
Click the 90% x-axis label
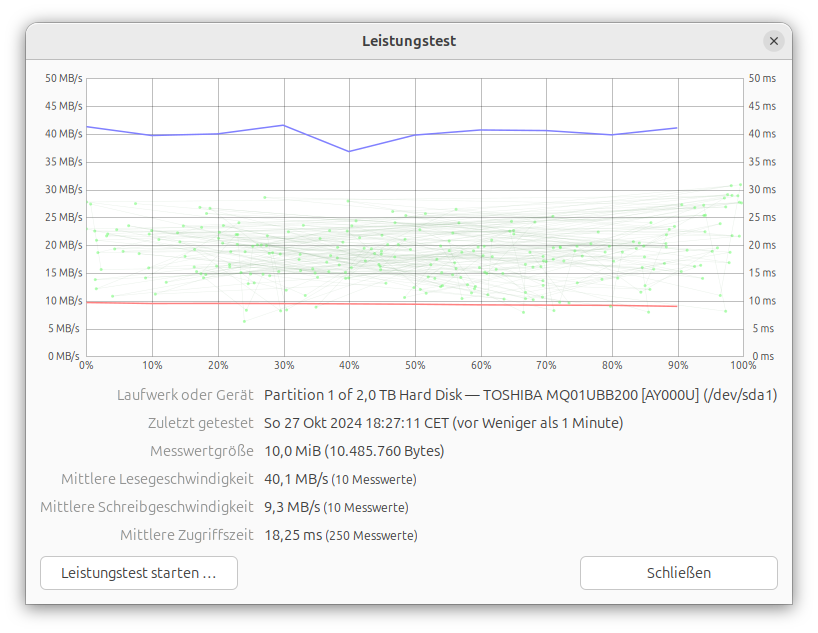coord(678,366)
